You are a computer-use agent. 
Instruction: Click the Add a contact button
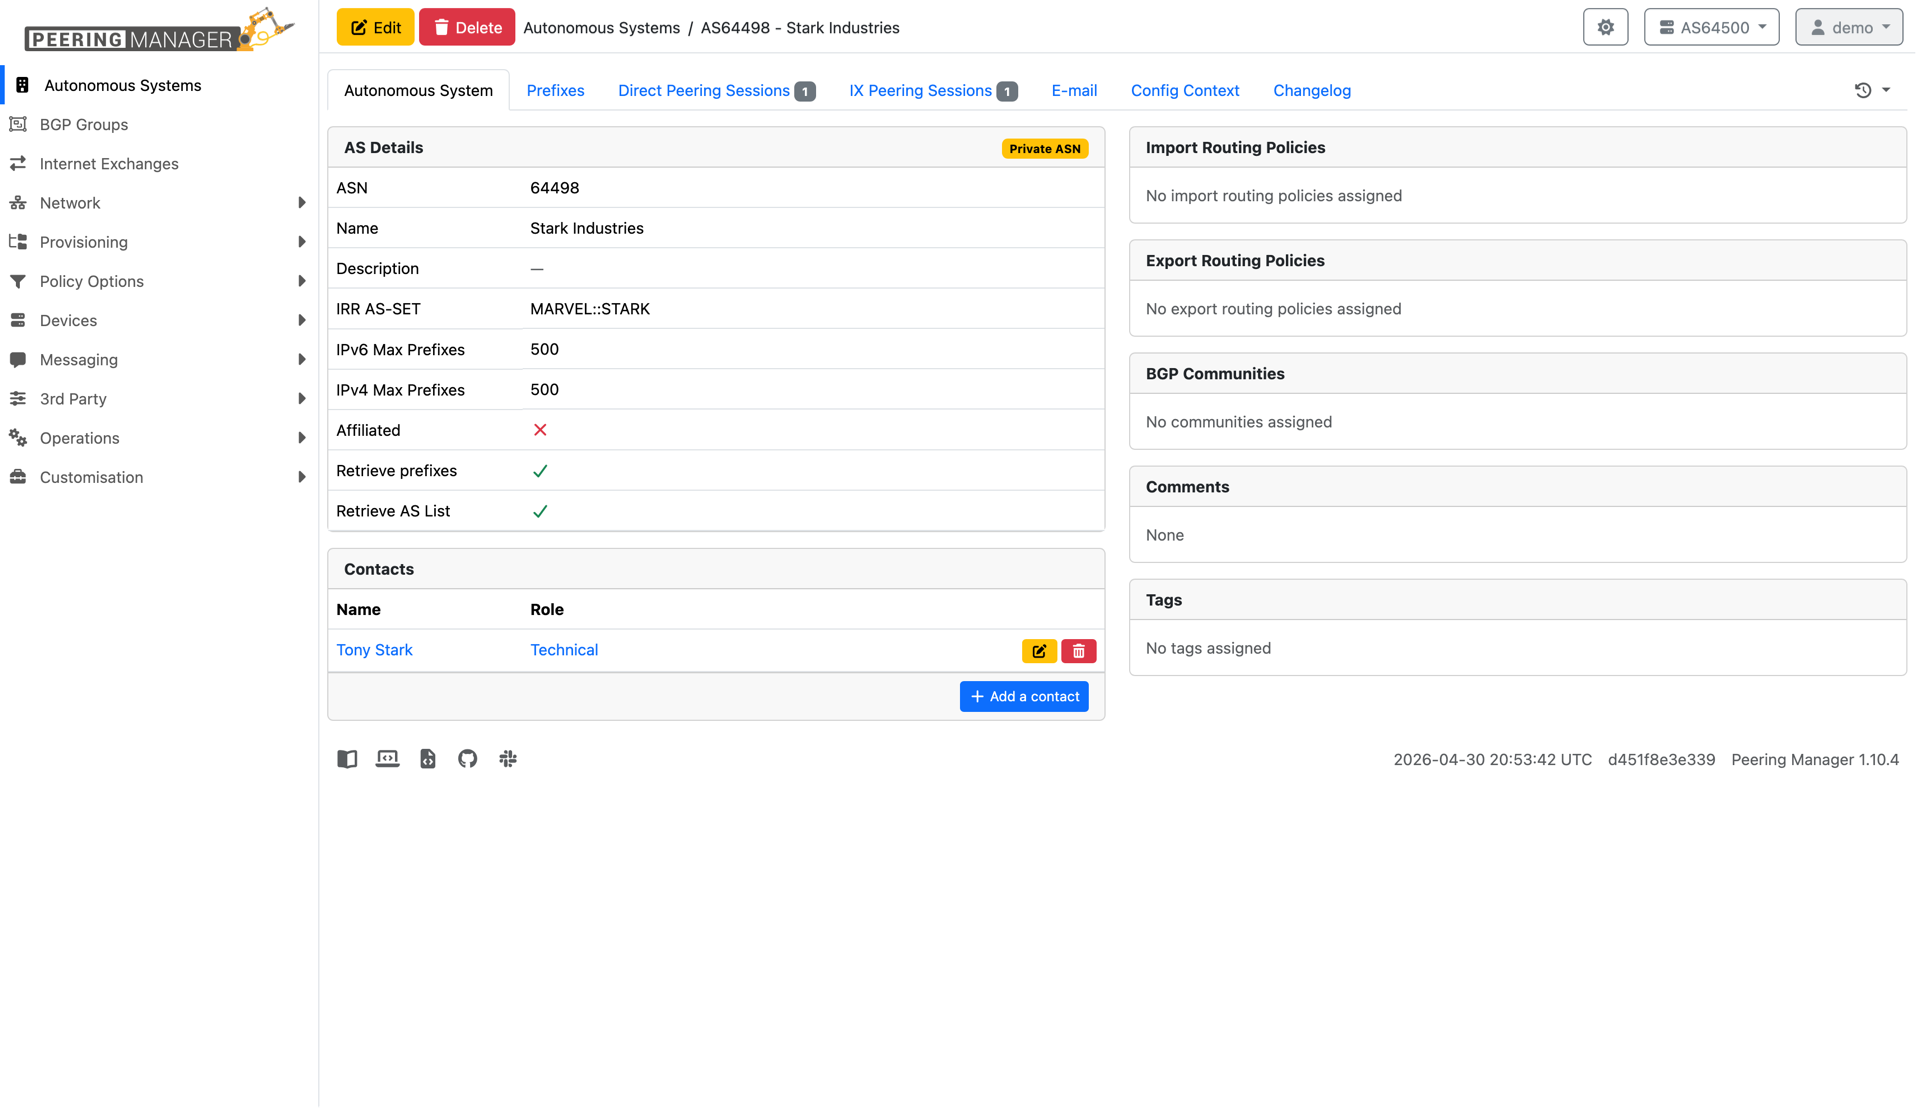tap(1024, 697)
